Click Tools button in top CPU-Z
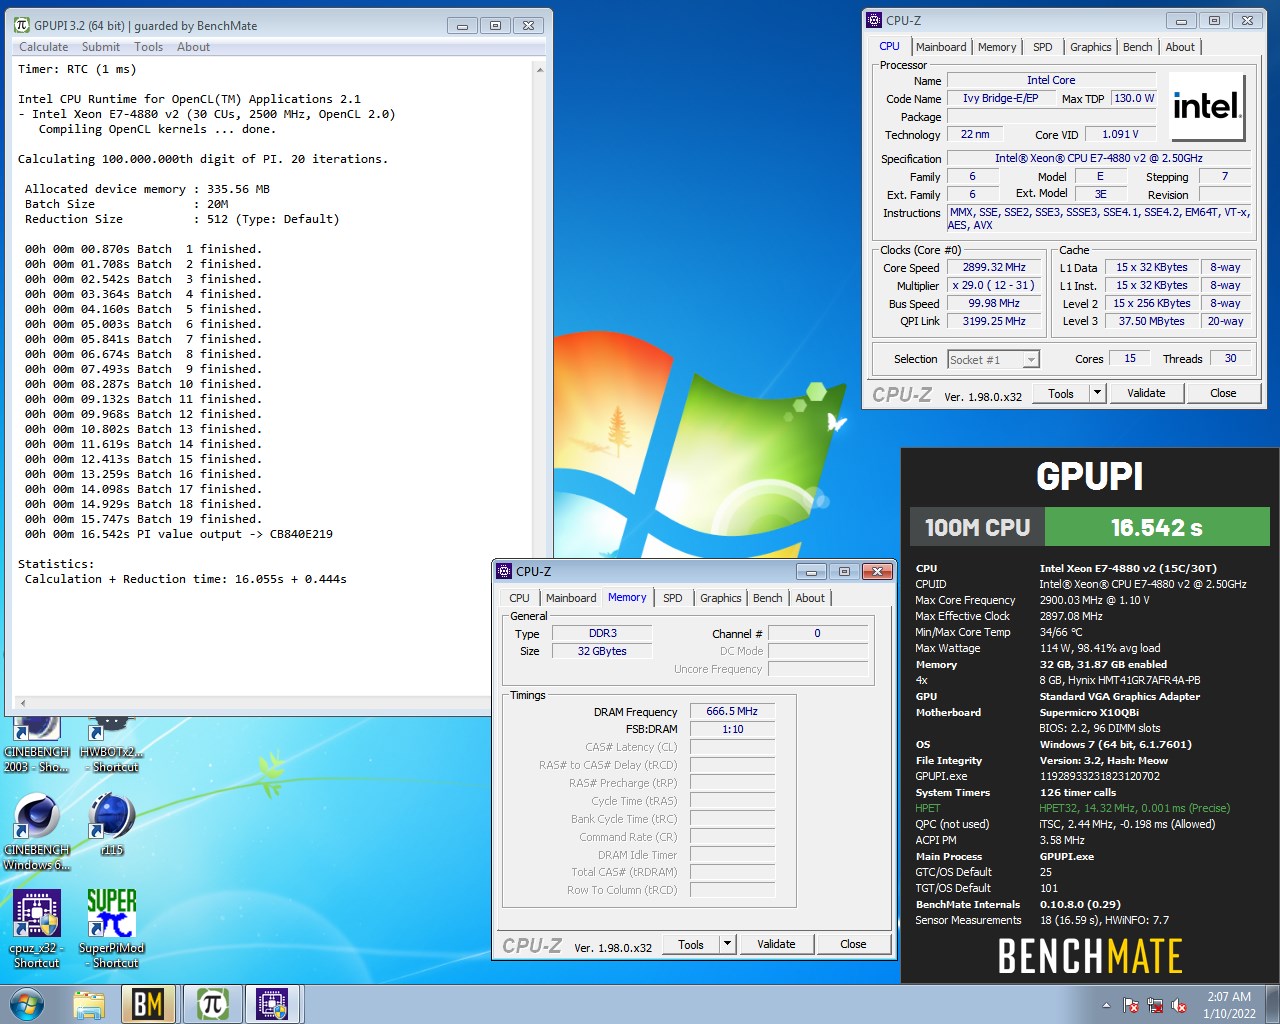Viewport: 1280px width, 1024px height. [1061, 394]
